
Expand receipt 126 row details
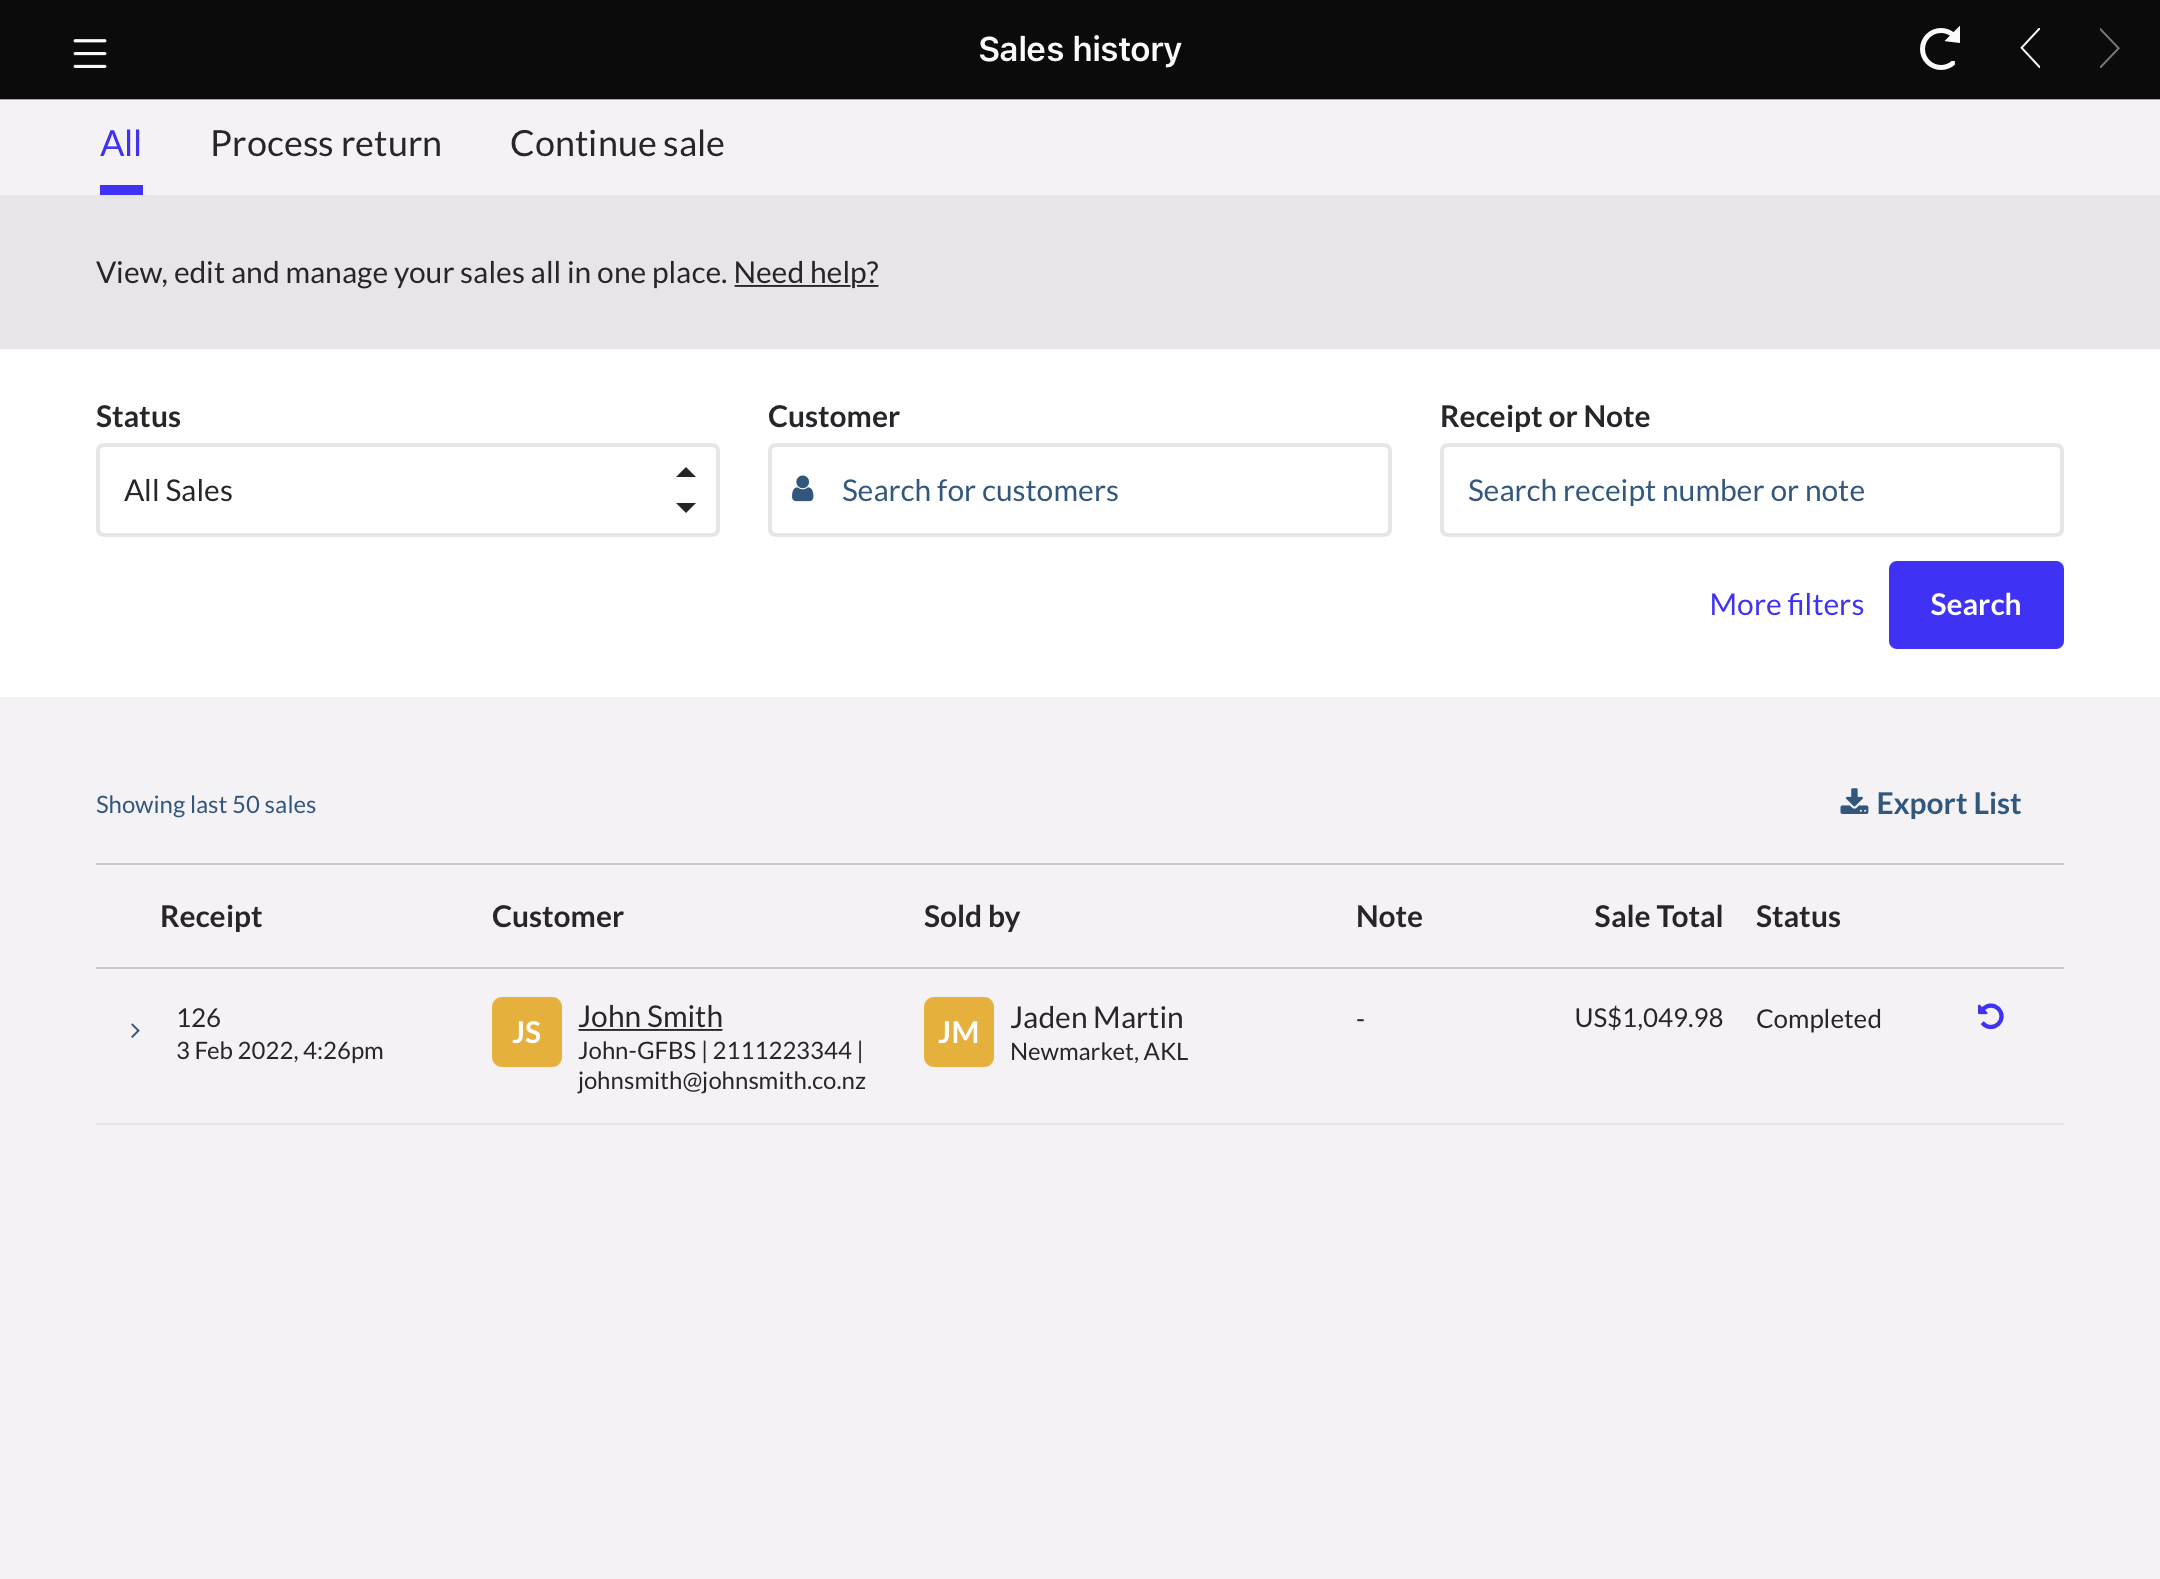point(135,1030)
